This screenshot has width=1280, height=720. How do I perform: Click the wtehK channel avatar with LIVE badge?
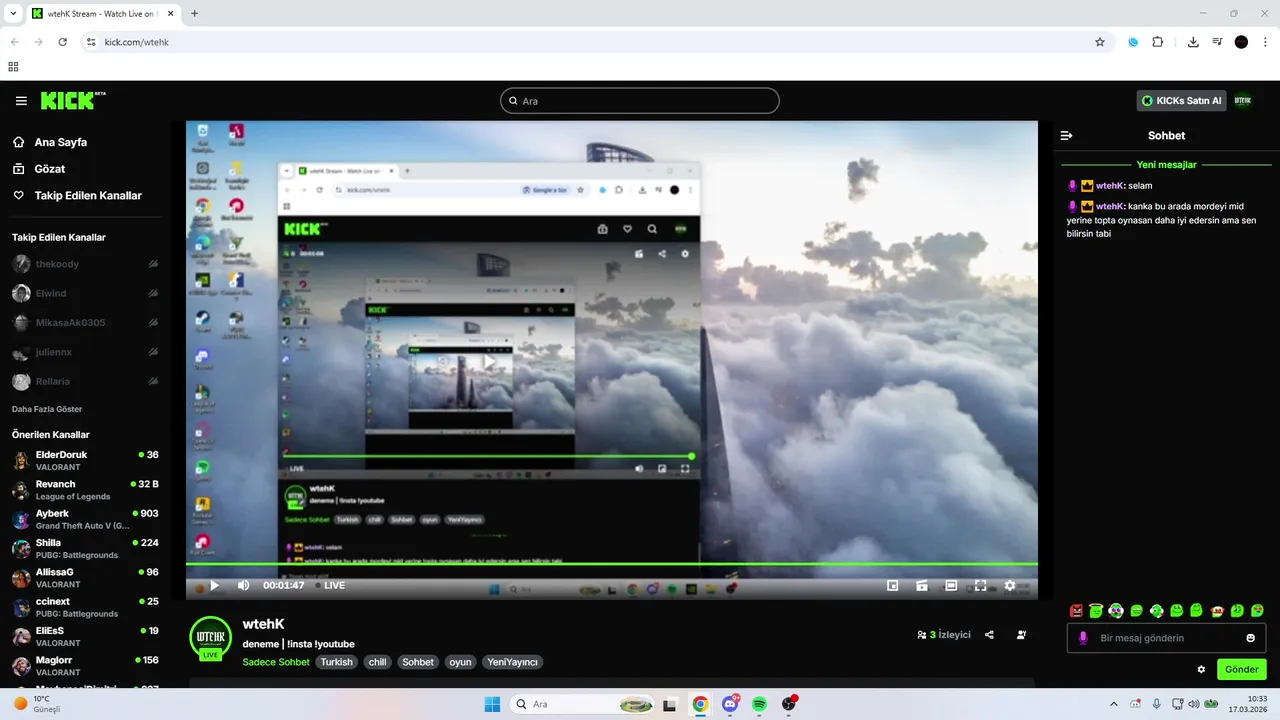[210, 638]
